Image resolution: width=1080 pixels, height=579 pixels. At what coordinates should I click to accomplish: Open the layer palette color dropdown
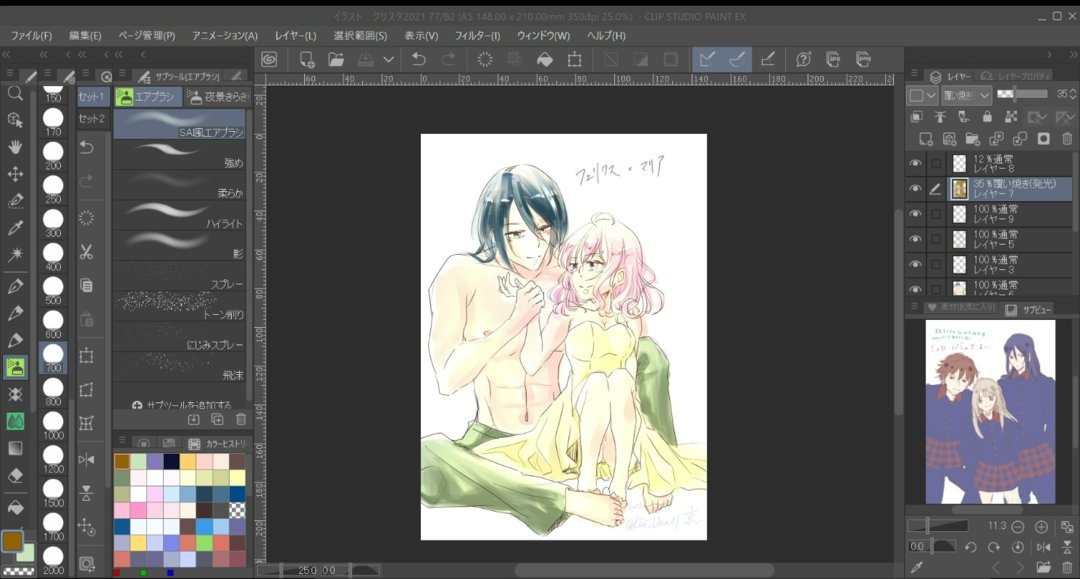point(923,95)
